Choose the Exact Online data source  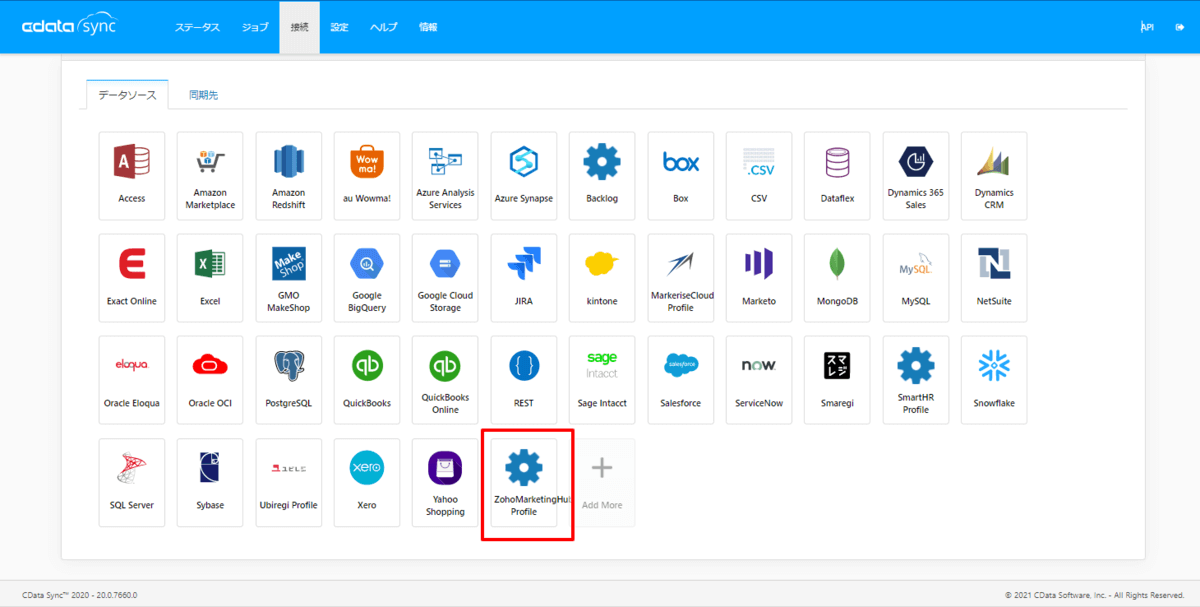(132, 278)
